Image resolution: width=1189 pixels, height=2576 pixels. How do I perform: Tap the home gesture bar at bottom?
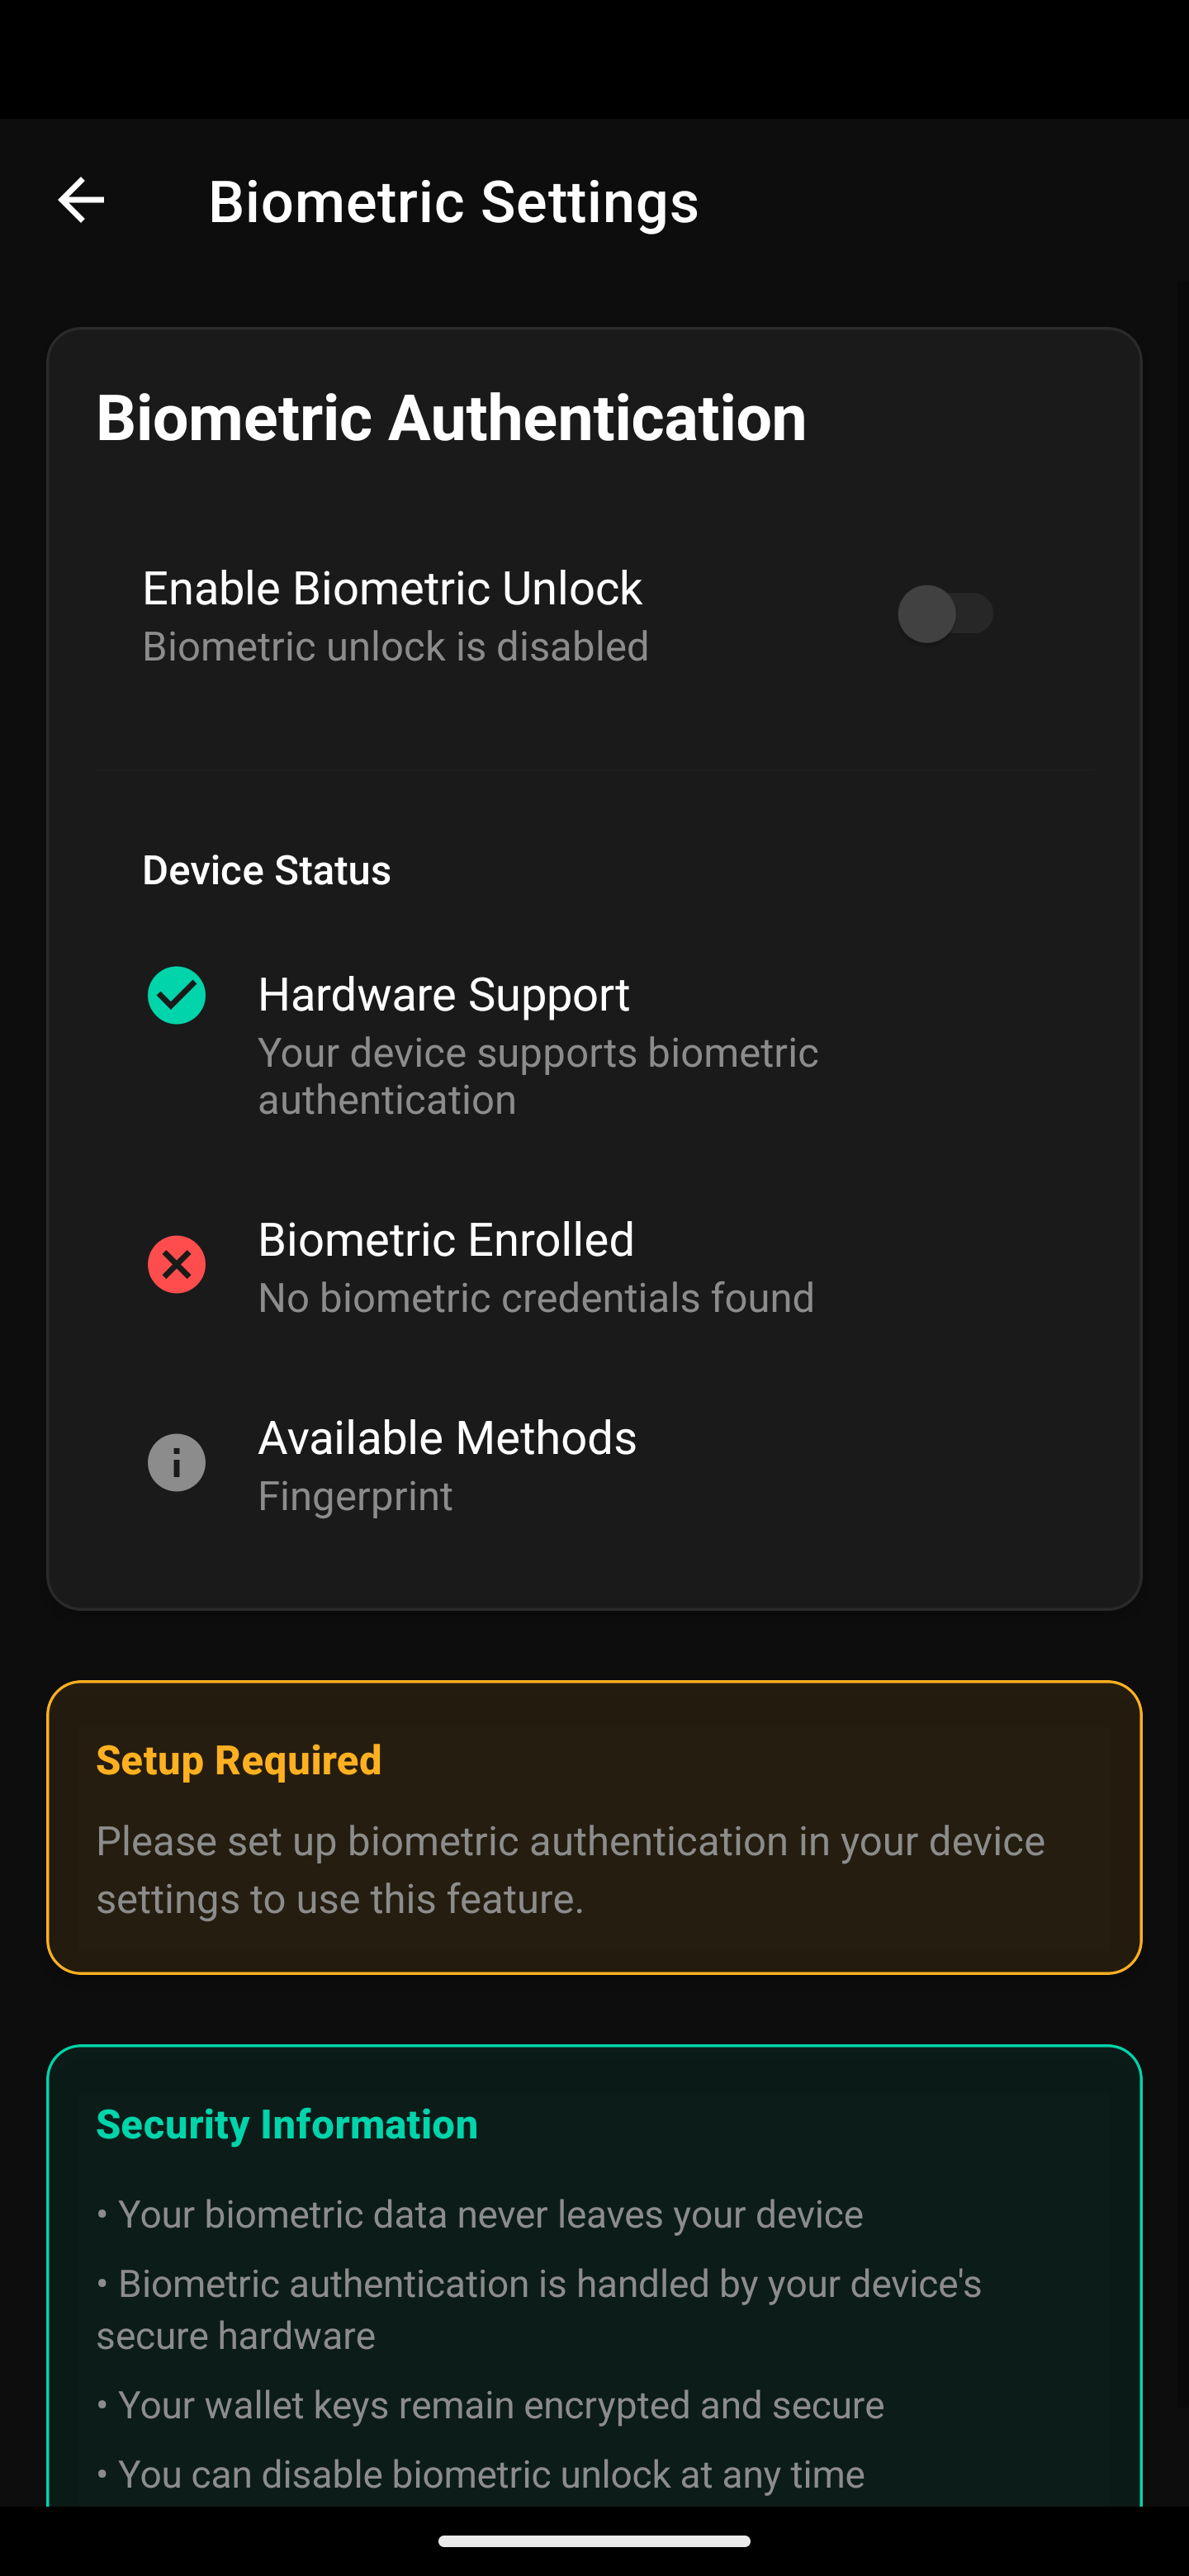point(594,2539)
